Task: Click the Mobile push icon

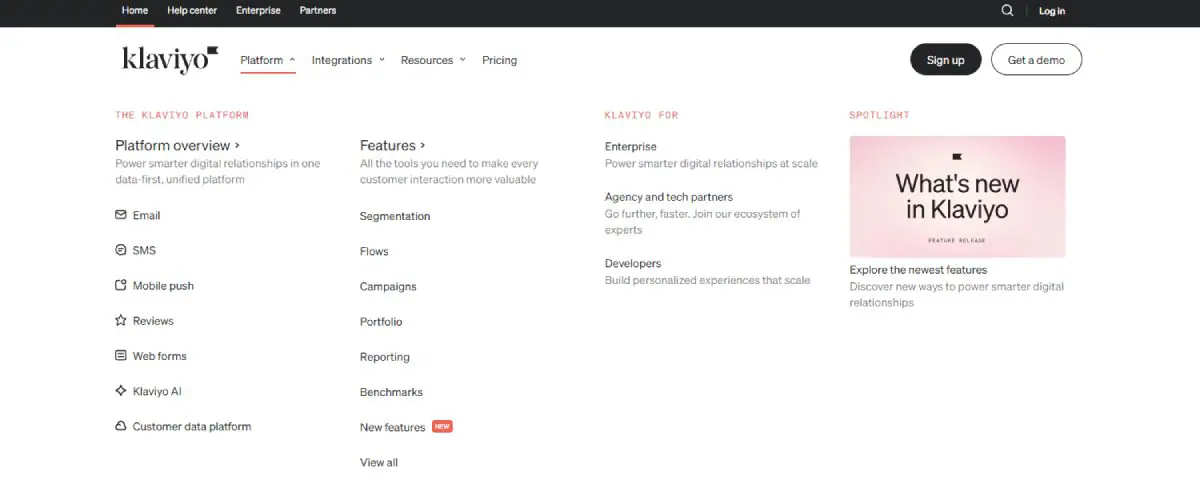Action: 121,285
